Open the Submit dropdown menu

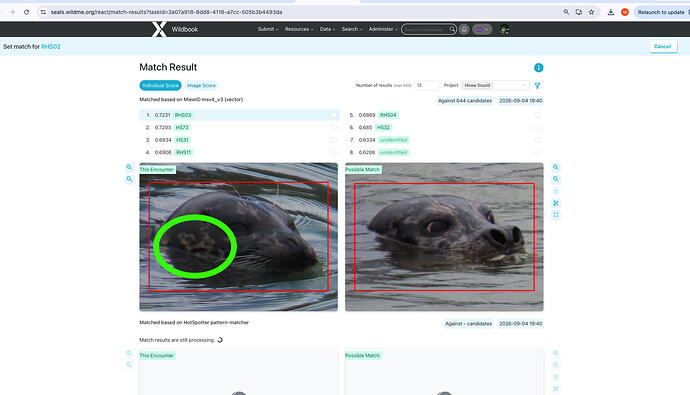point(268,29)
